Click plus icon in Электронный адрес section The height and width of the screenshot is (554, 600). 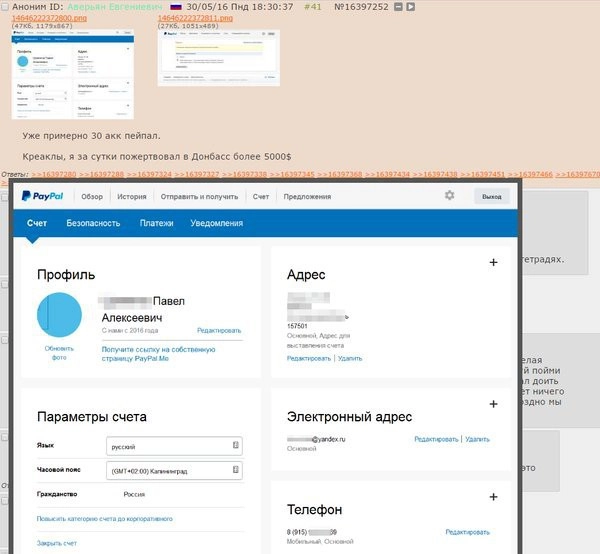tap(493, 404)
